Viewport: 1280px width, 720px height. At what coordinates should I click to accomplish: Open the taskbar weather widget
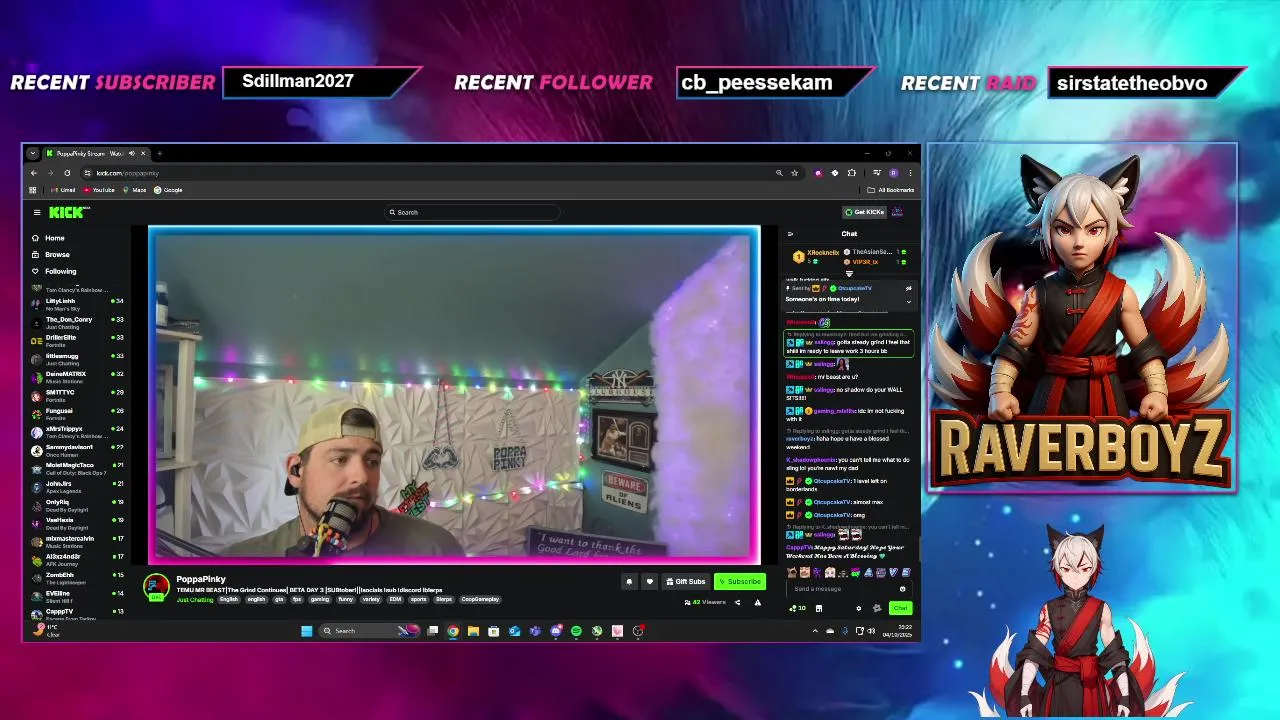pos(47,631)
